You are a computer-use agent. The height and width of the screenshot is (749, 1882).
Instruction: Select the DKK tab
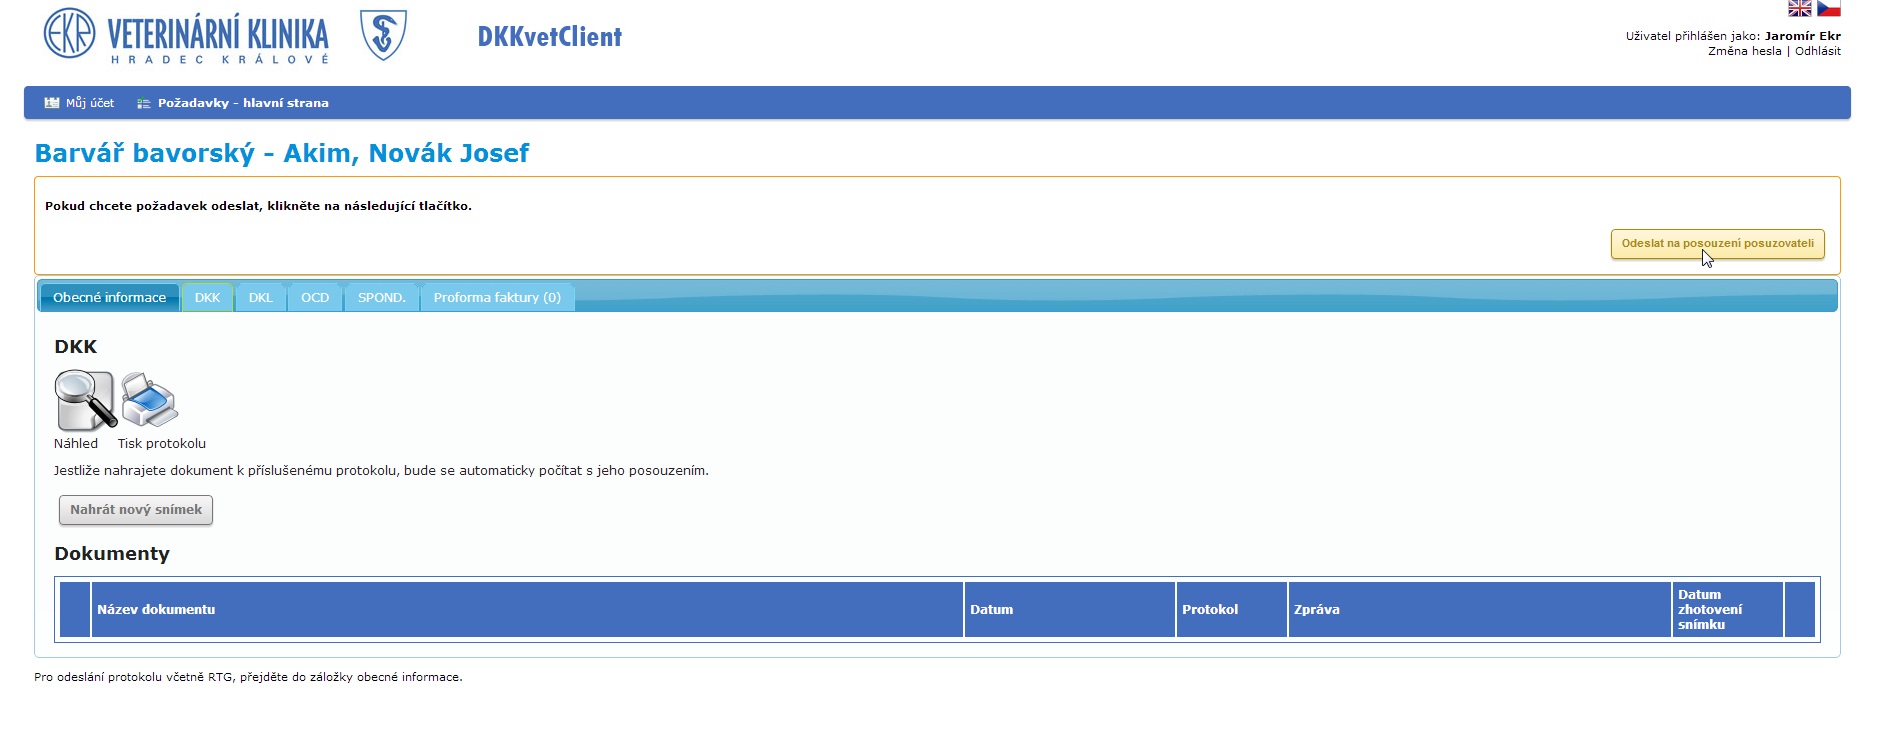(x=207, y=298)
